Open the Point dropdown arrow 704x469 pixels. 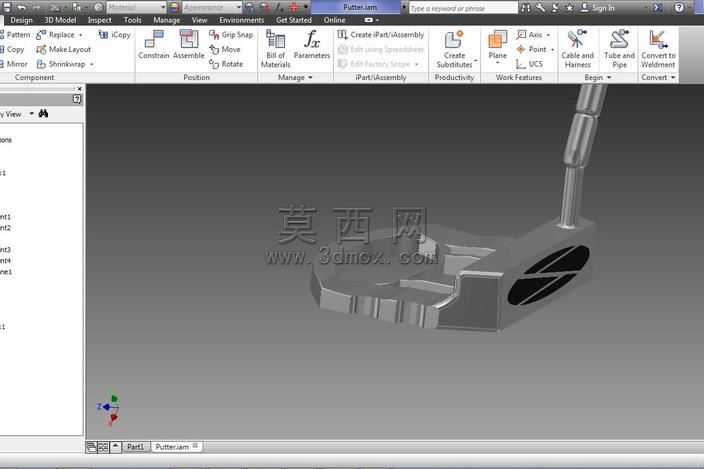tap(552, 50)
